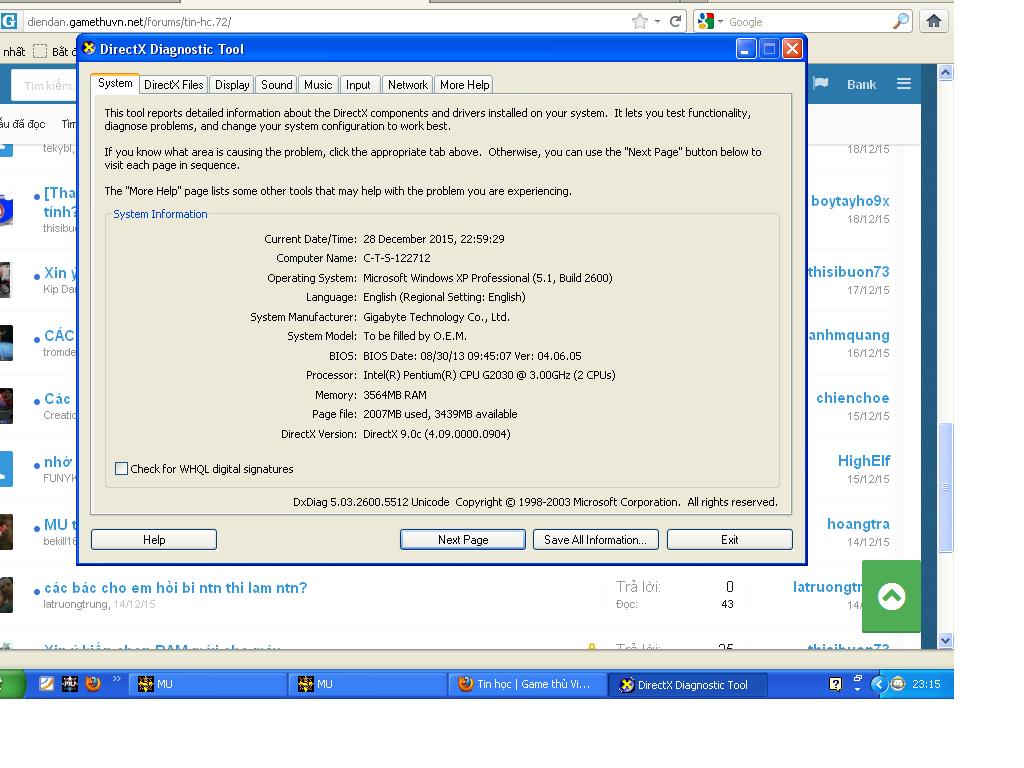Click the magnifier search icon in browser
This screenshot has width=1024, height=768.
[901, 22]
